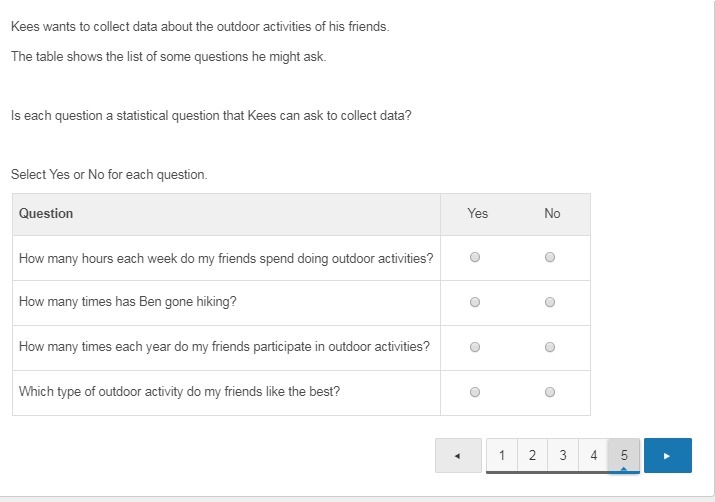Click the Question column header
The width and height of the screenshot is (715, 502).
click(x=46, y=213)
